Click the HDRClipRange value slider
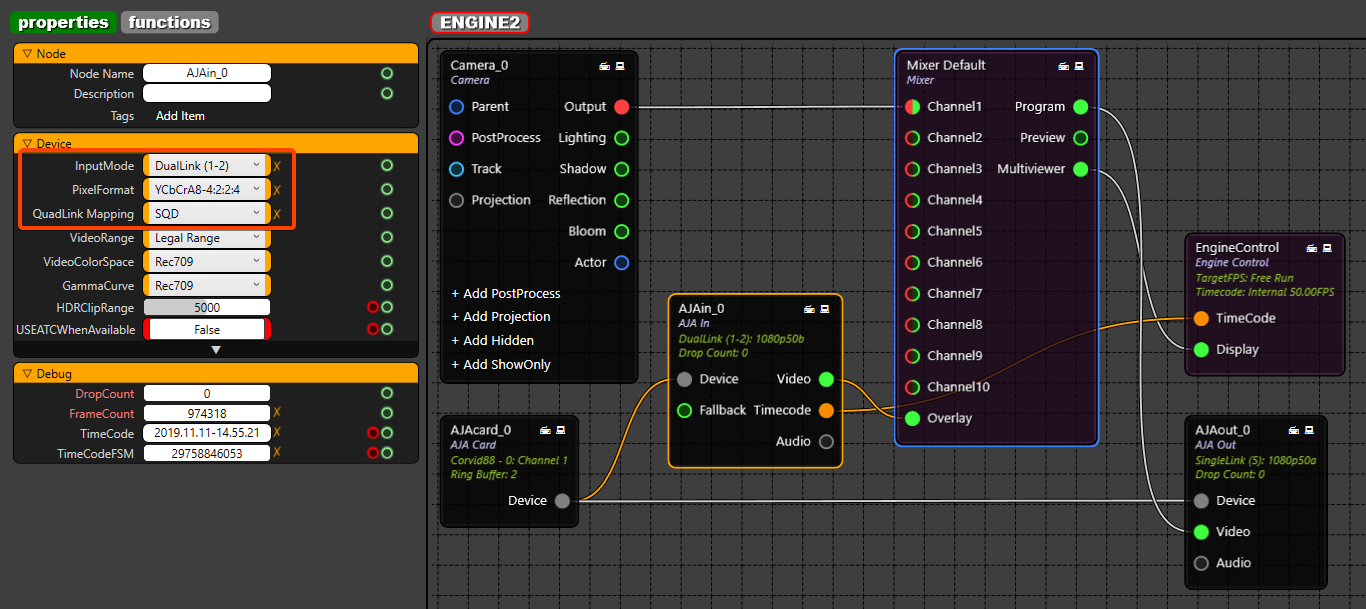The height and width of the screenshot is (609, 1366). [207, 307]
